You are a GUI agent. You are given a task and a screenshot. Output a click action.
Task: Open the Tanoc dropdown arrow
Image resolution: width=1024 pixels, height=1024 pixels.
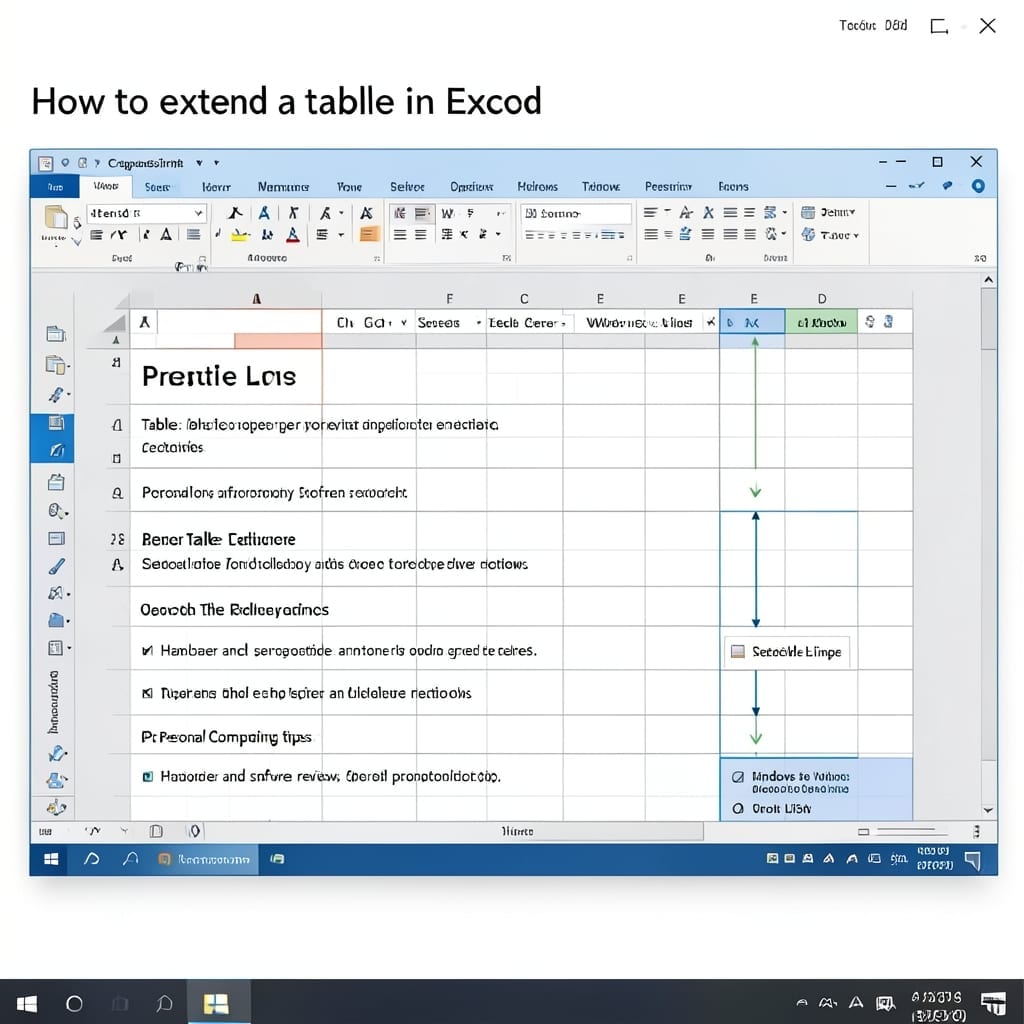(856, 236)
